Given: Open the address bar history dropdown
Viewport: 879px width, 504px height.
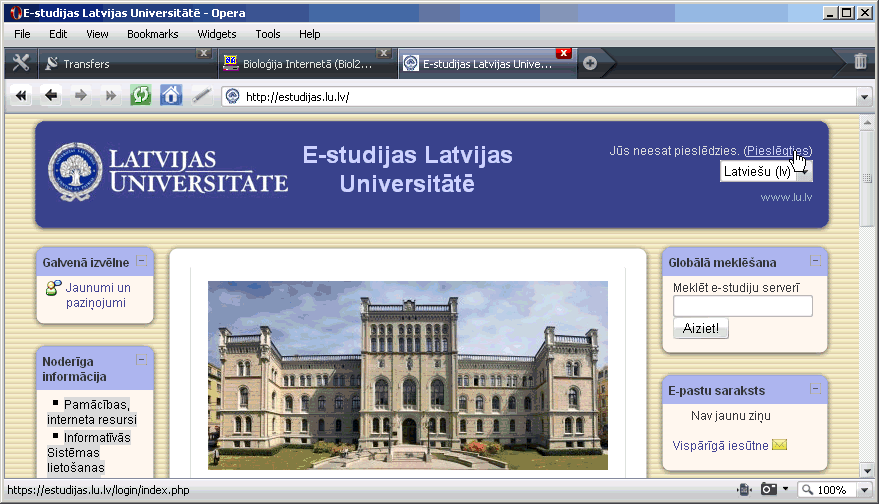Looking at the screenshot, I should click(864, 97).
